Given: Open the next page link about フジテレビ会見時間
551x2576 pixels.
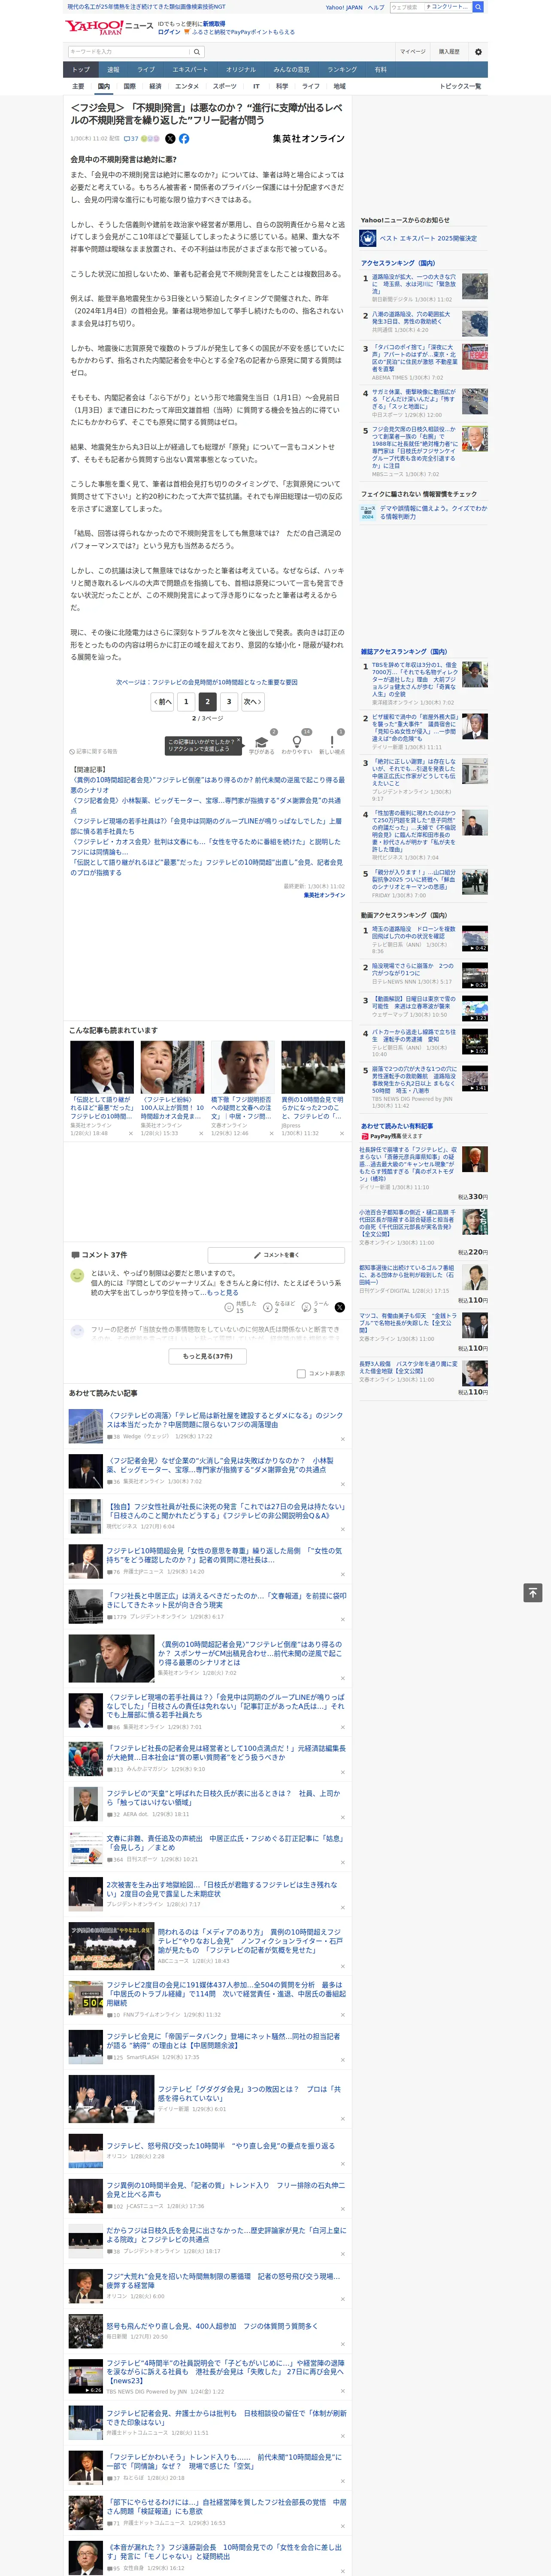Looking at the screenshot, I should point(207,682).
